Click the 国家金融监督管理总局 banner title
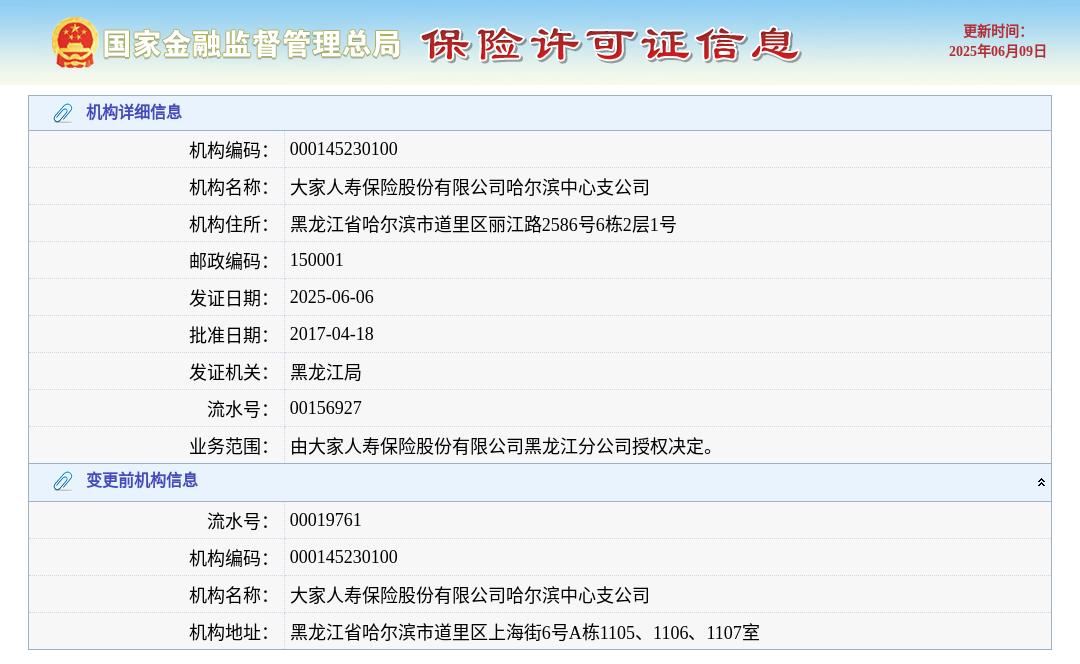The image size is (1080, 664). [x=251, y=44]
